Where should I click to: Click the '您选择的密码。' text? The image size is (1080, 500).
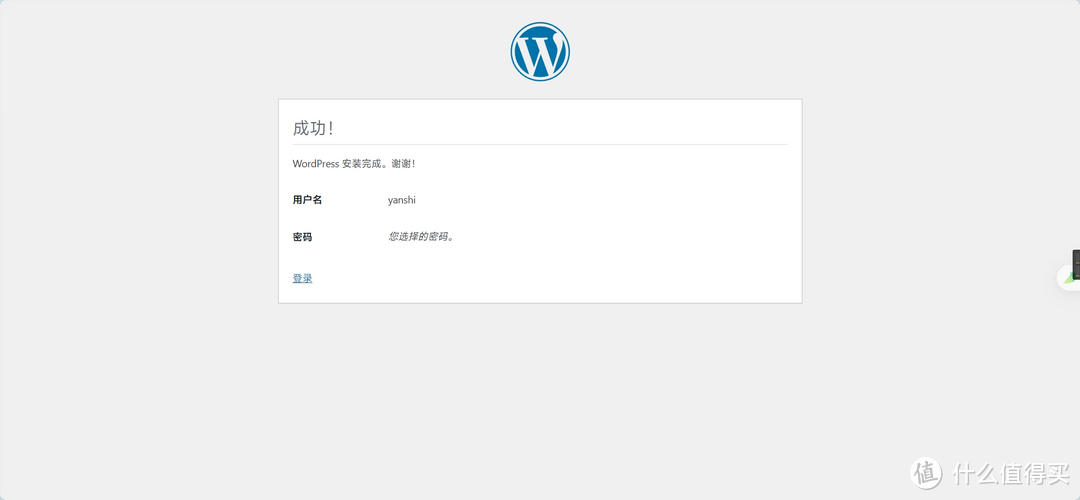point(422,237)
